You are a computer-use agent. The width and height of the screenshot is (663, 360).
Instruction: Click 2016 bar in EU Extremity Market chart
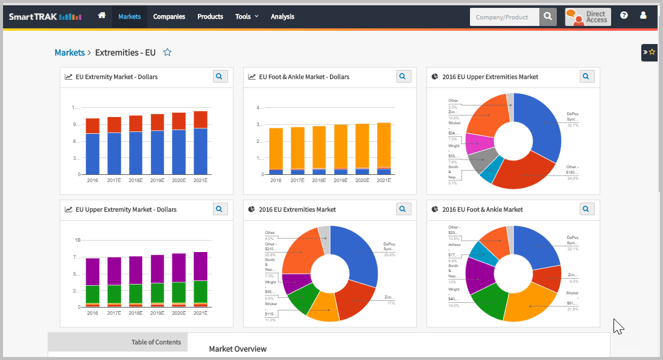(x=93, y=146)
